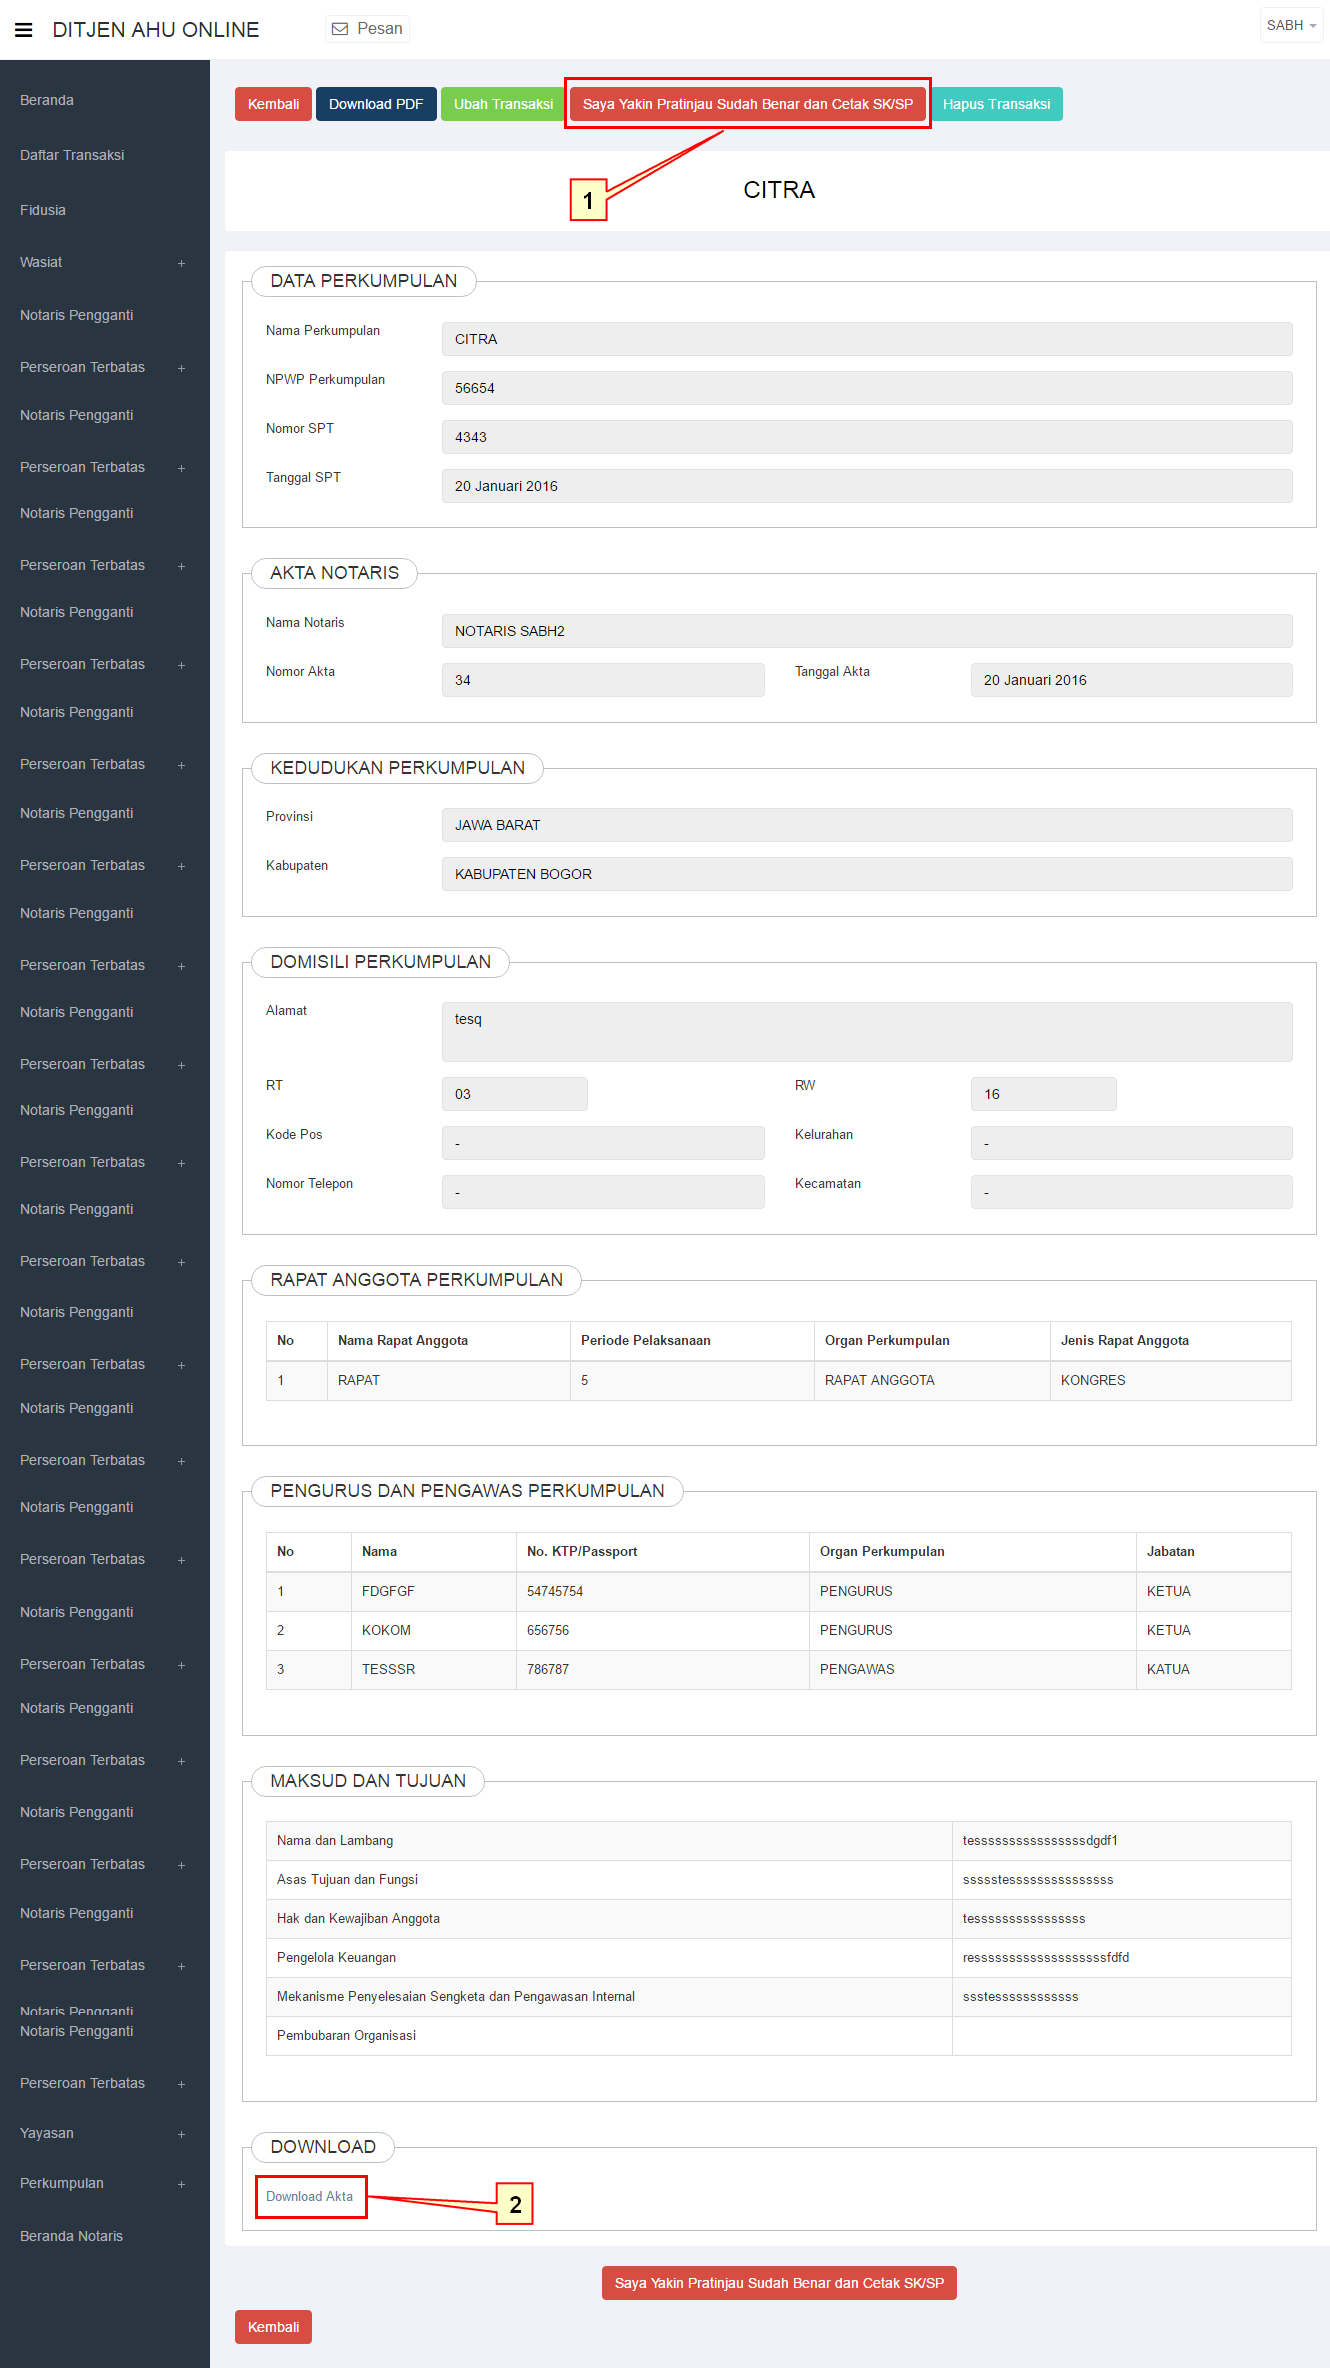Click the Download PDF button
The image size is (1330, 2368).
(x=376, y=104)
